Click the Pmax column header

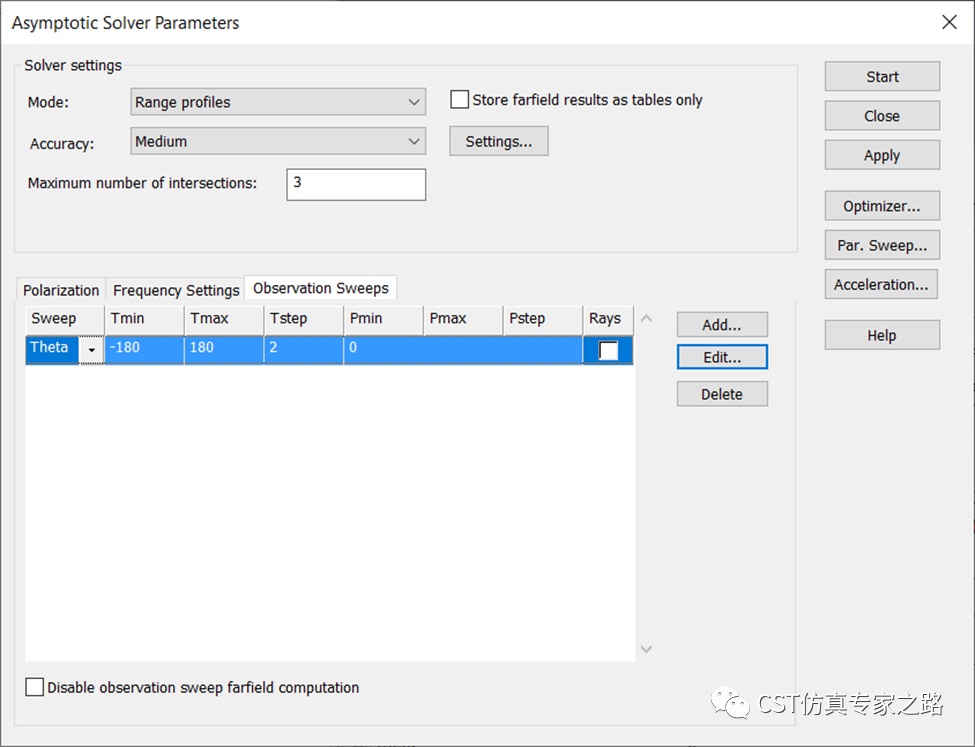(463, 320)
